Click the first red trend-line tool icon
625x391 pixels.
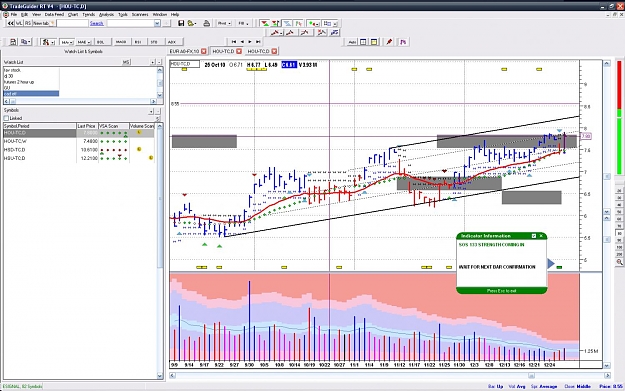(x=276, y=33)
